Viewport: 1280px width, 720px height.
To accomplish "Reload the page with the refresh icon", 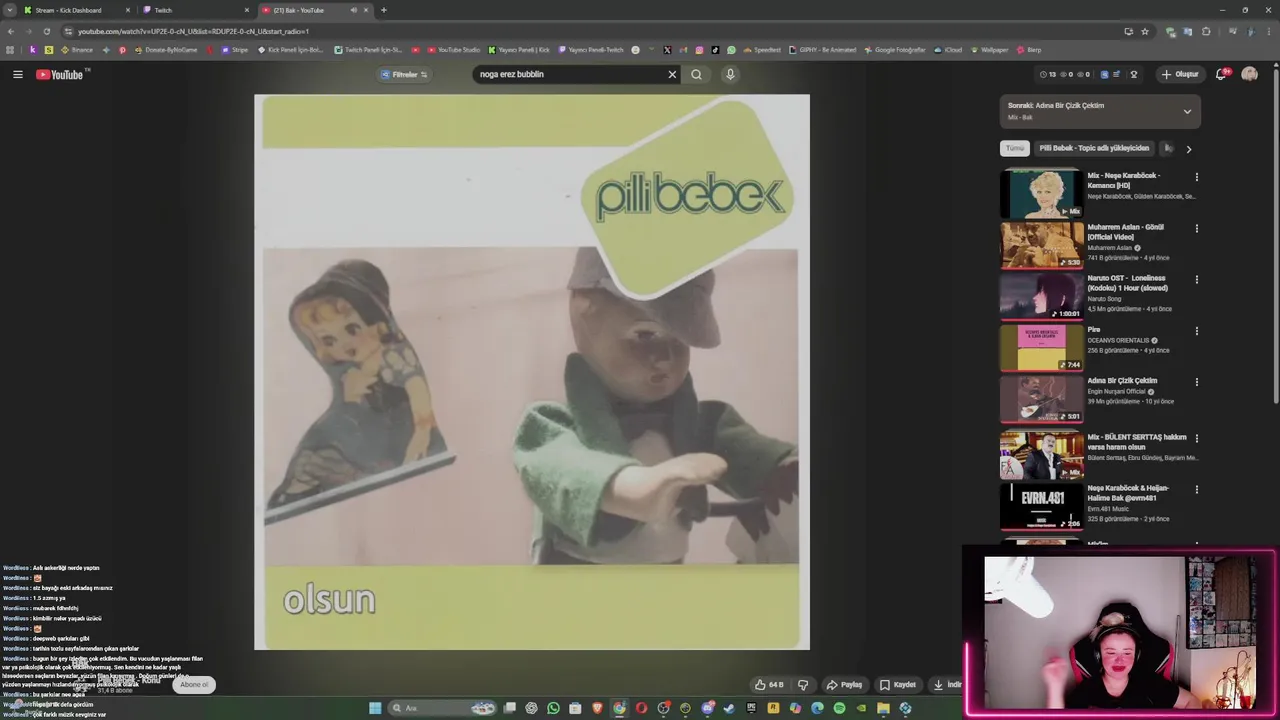I will pos(47,31).
